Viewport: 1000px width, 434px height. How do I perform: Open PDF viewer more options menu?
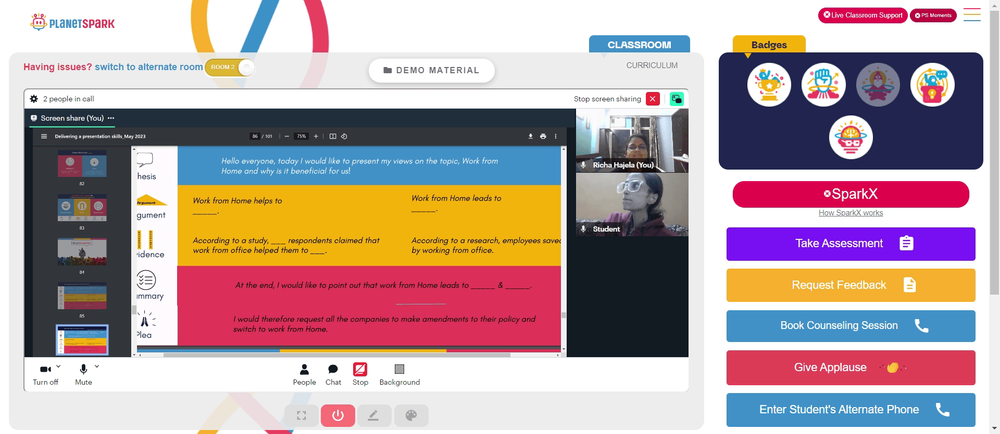click(555, 136)
